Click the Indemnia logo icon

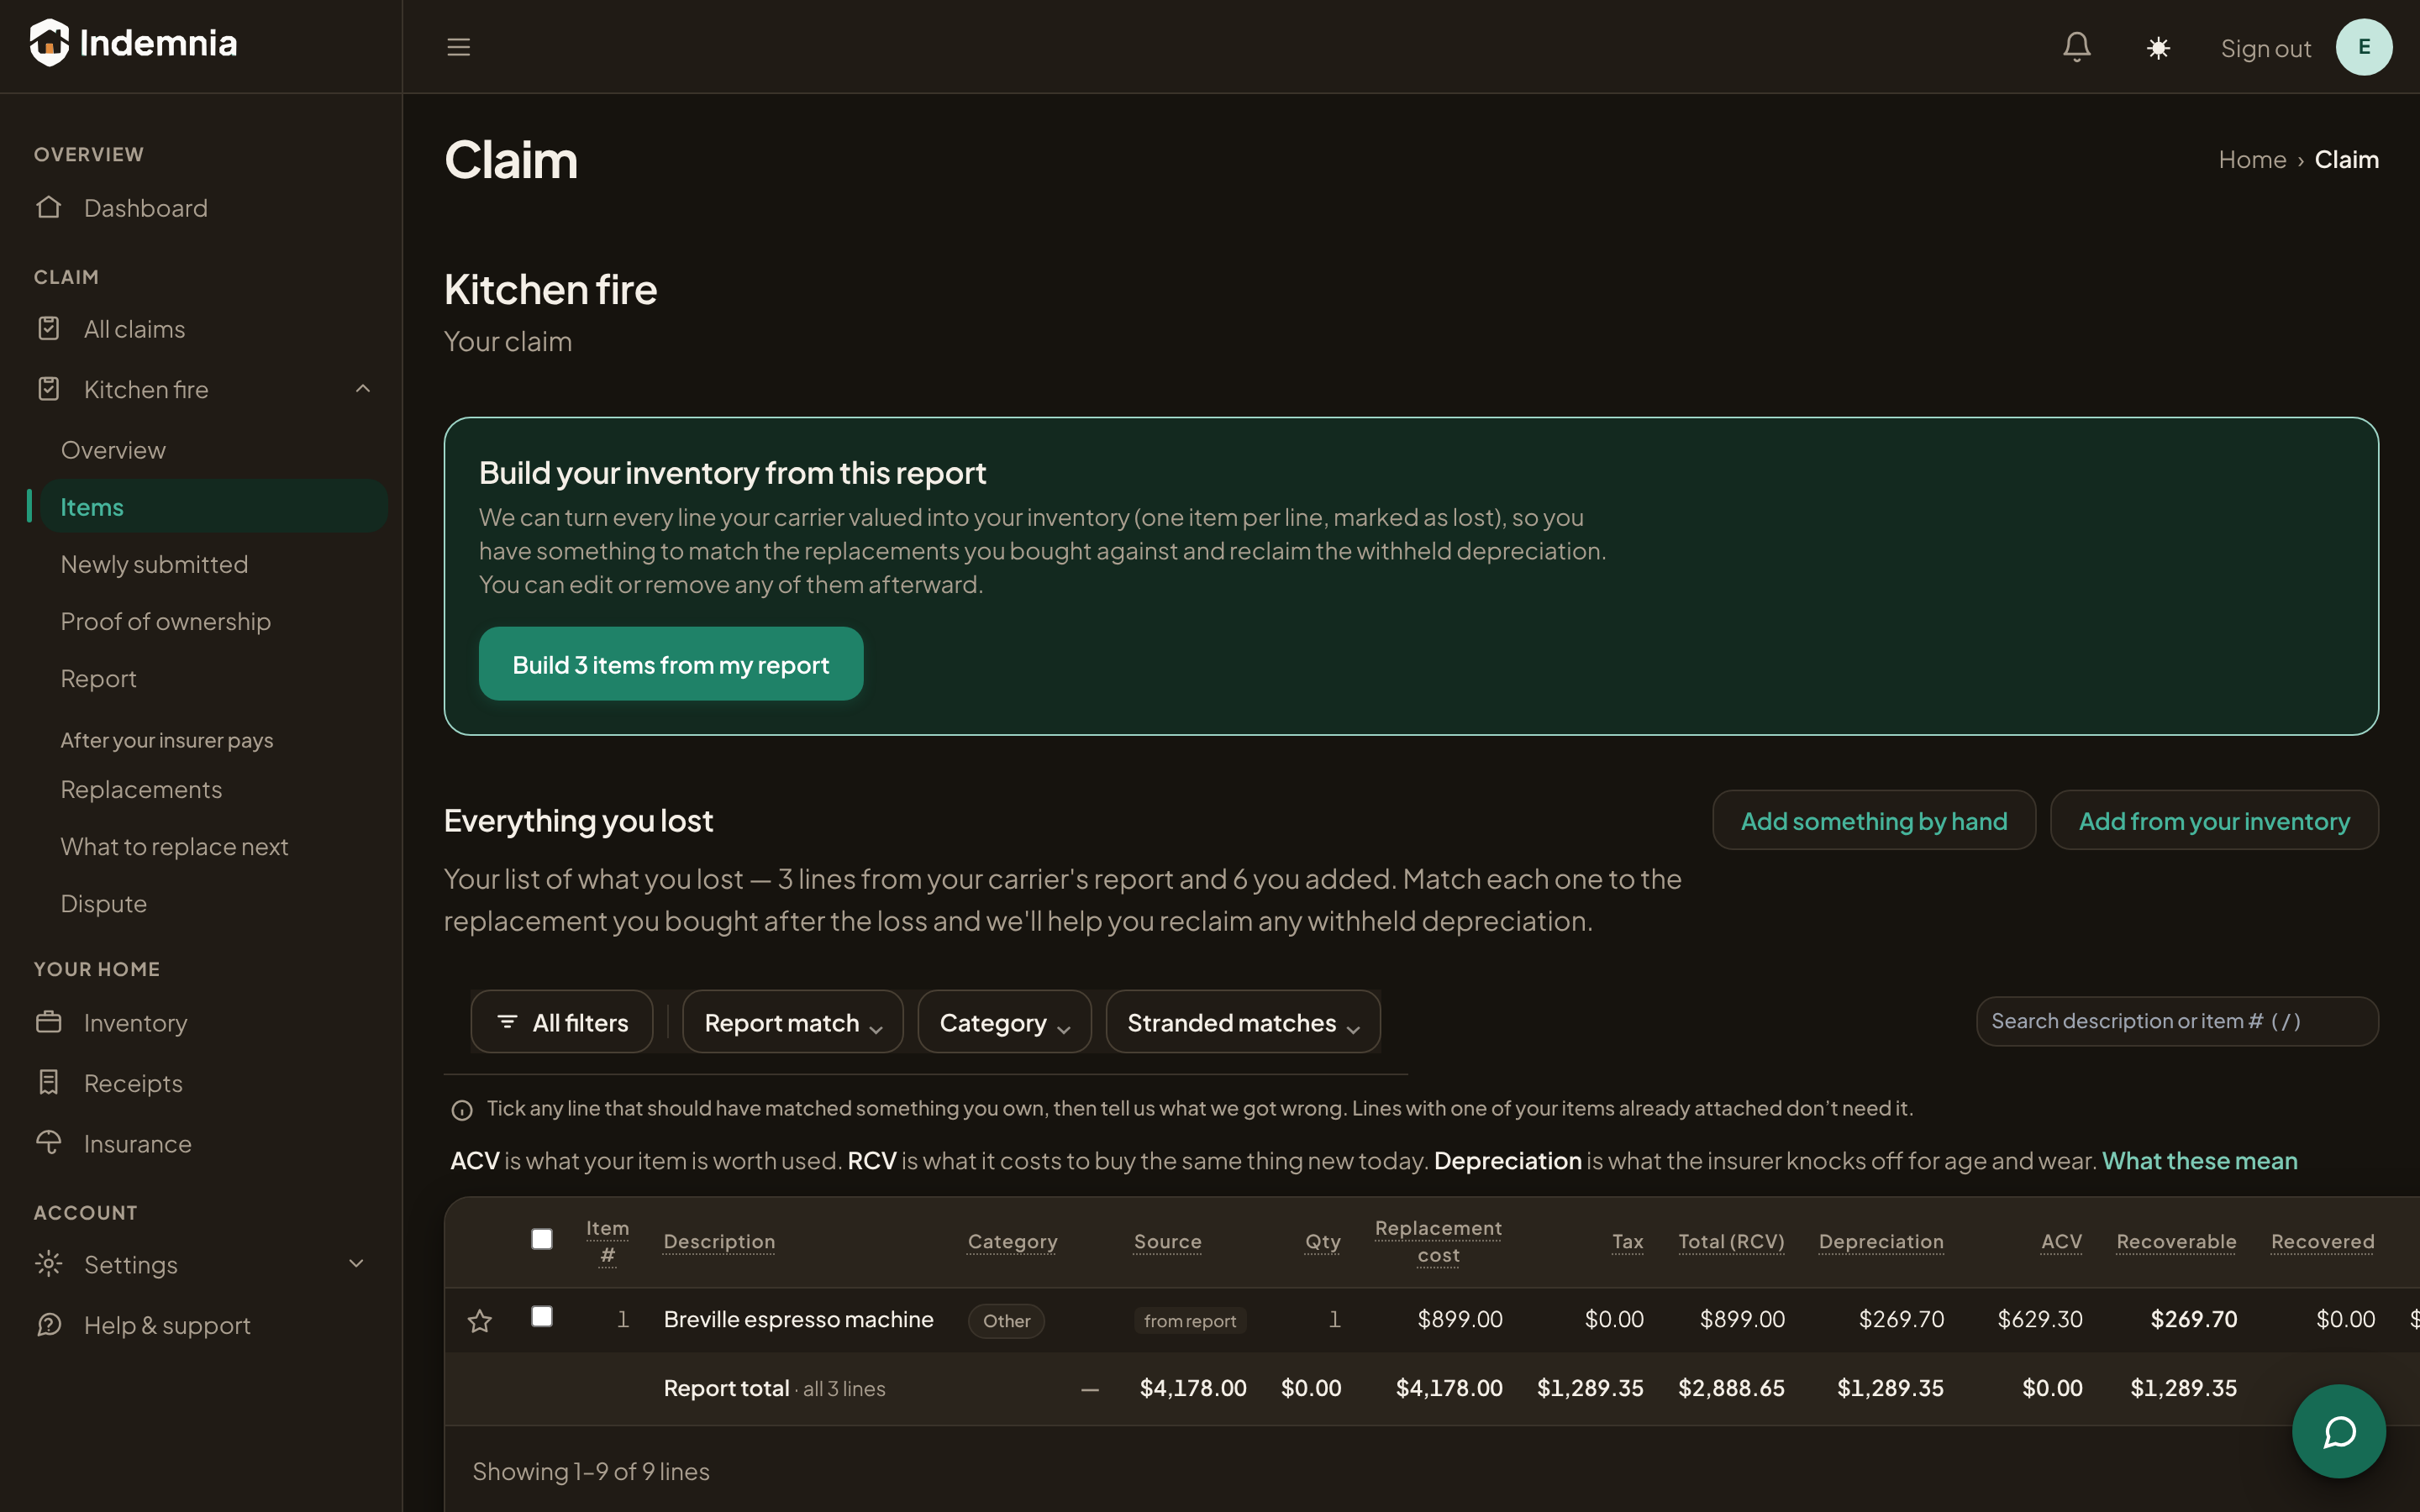[x=49, y=43]
